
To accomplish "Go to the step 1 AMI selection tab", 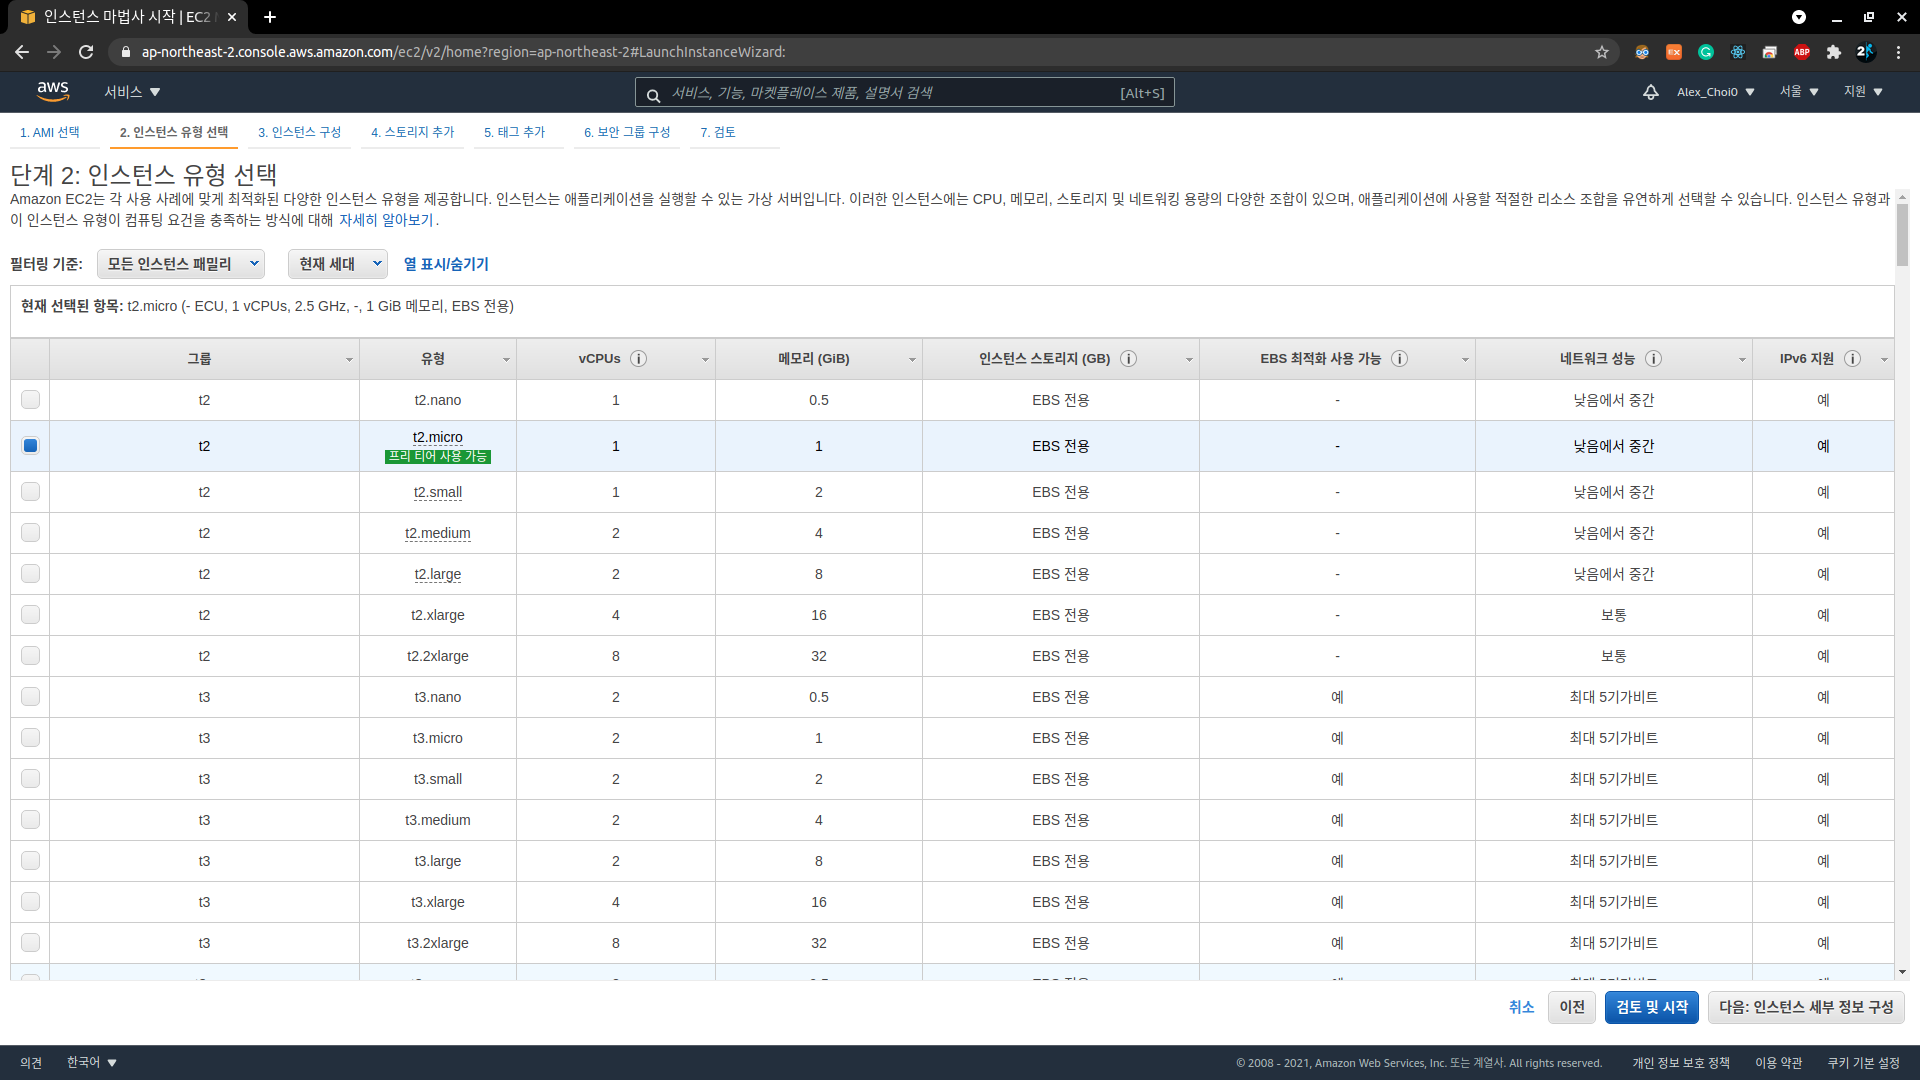I will tap(50, 132).
